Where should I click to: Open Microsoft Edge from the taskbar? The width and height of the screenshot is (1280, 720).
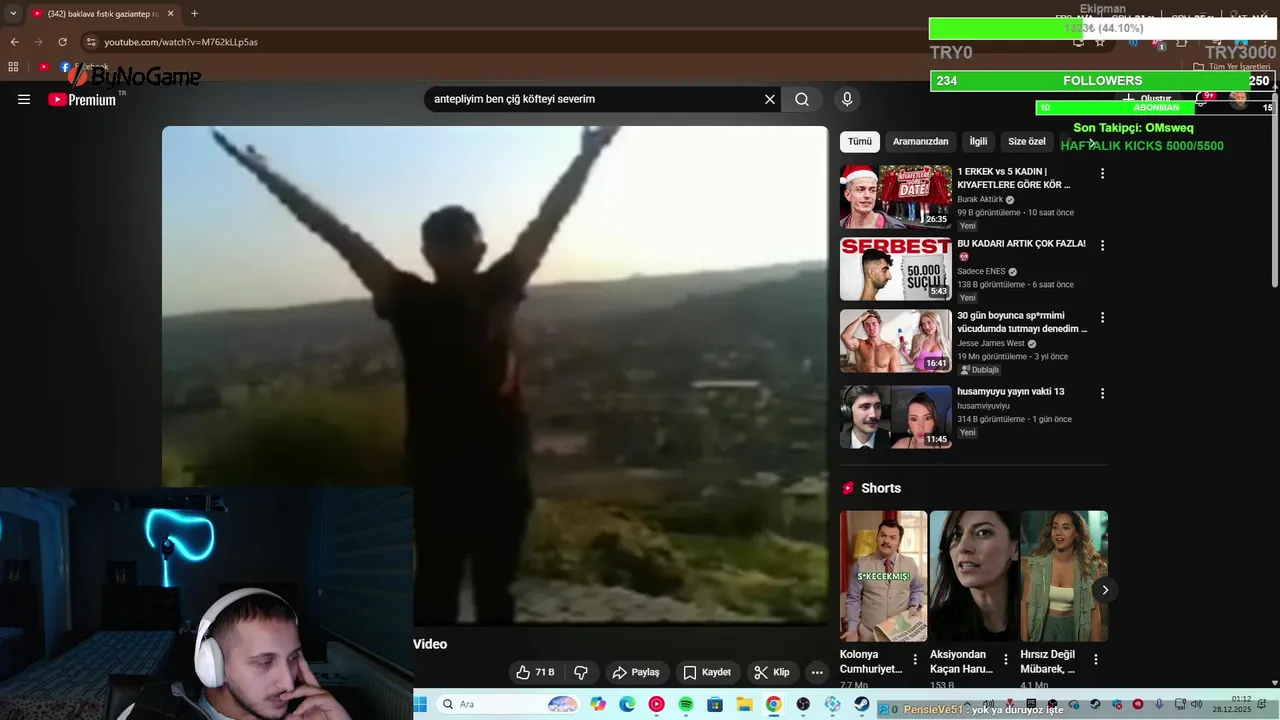627,704
